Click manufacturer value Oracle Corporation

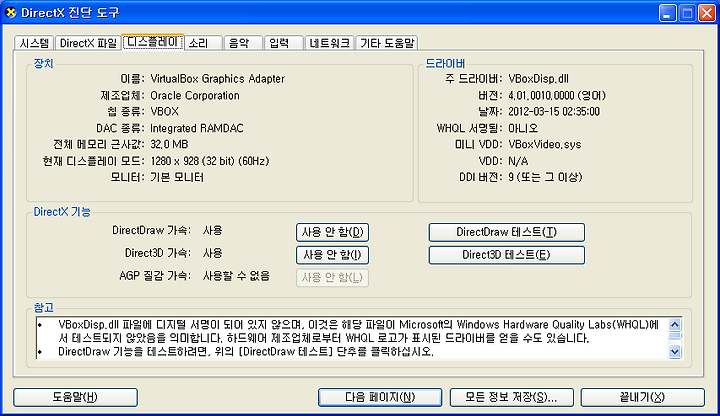[x=195, y=96]
